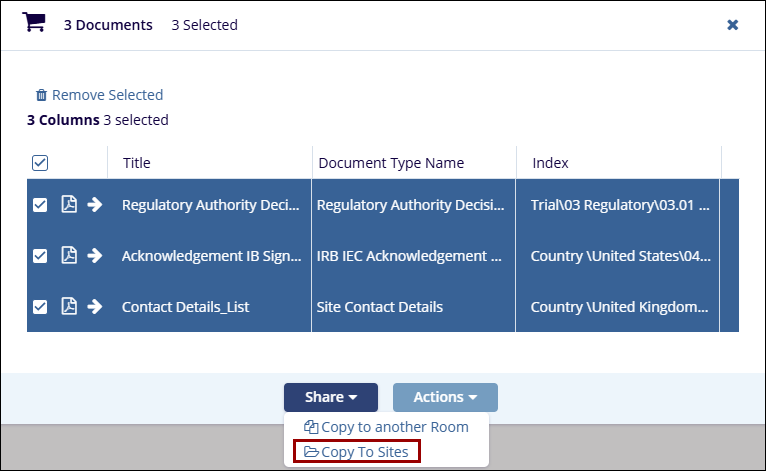The width and height of the screenshot is (766, 471).
Task: Close the documents cart dialog
Action: 732,25
